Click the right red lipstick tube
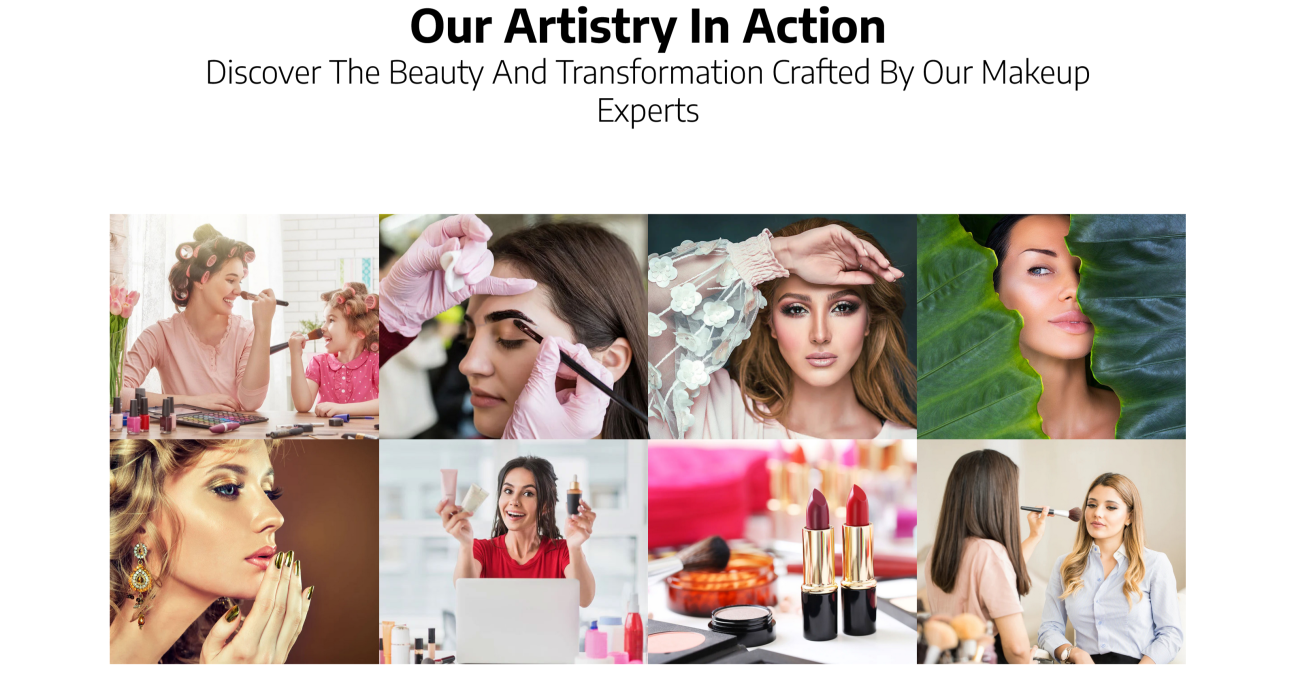Image resolution: width=1296 pixels, height=700 pixels. [858, 560]
